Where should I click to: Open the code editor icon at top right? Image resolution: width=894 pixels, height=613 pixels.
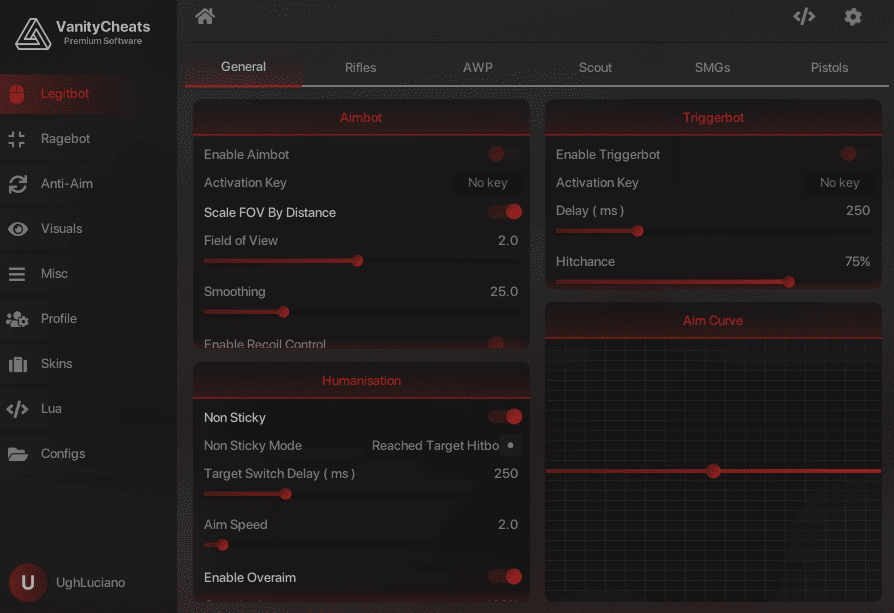pos(804,16)
